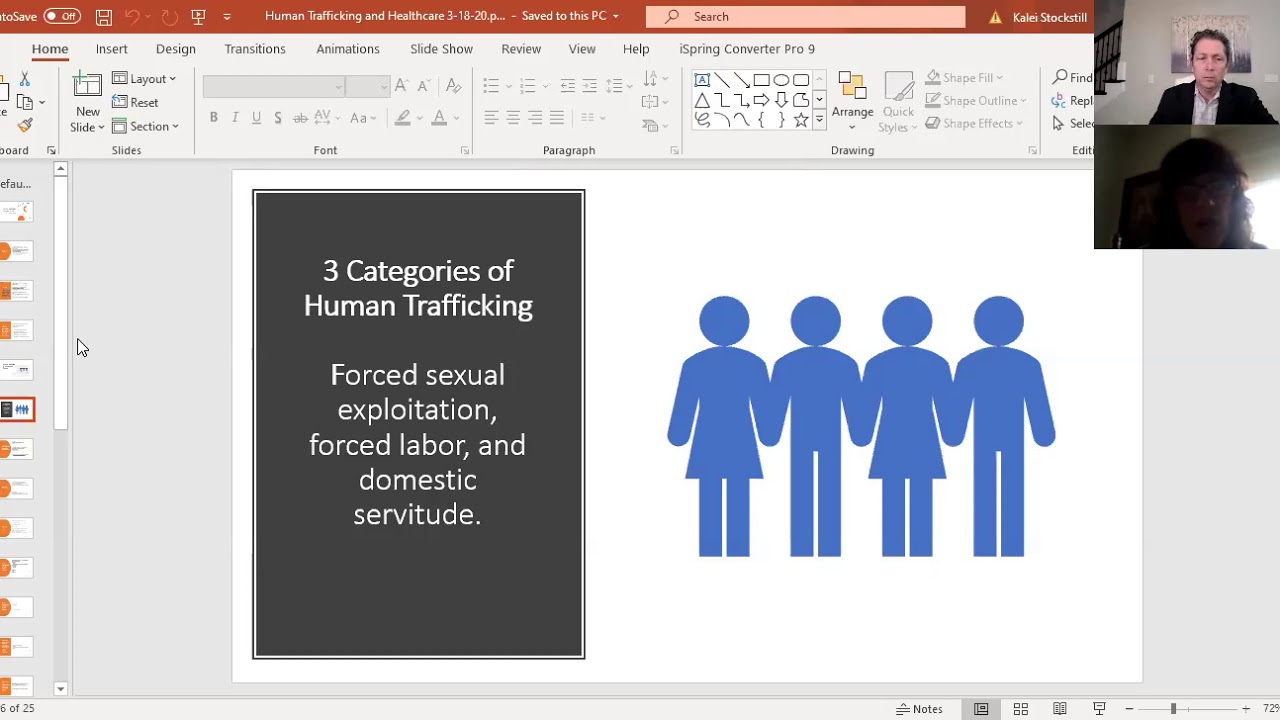Switch to the Transitions tab

click(x=255, y=48)
